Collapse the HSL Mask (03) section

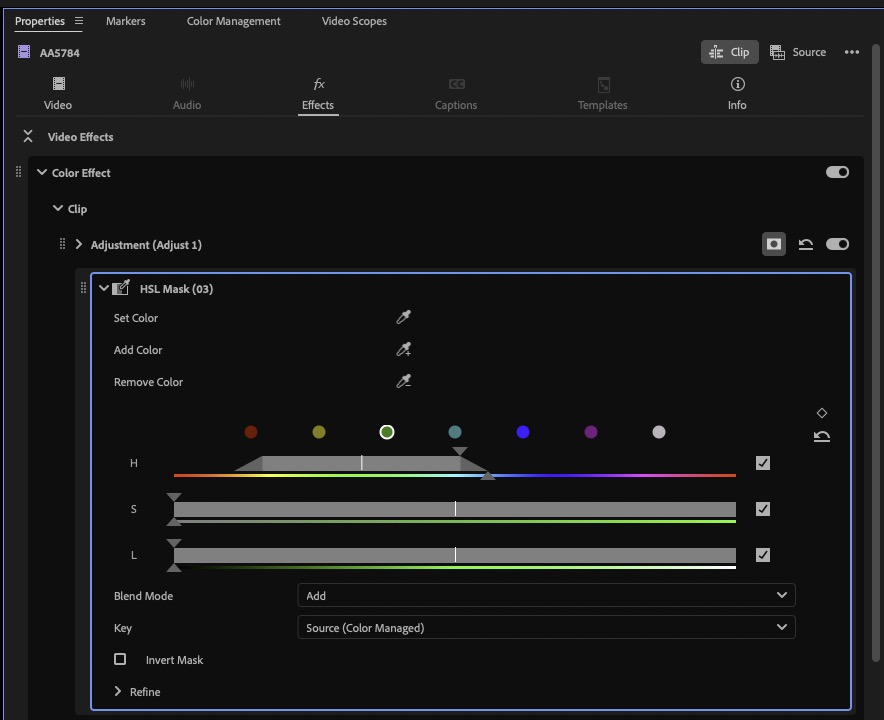point(104,288)
